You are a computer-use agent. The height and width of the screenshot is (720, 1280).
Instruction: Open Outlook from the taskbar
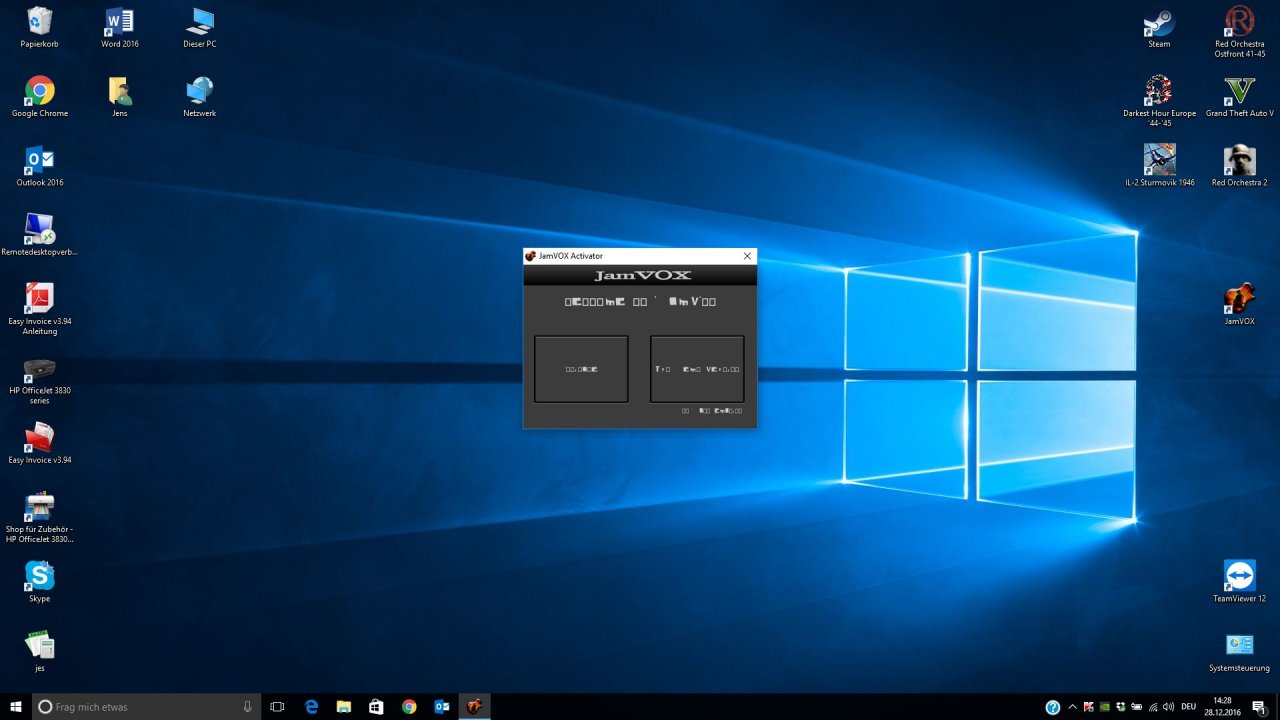[441, 706]
